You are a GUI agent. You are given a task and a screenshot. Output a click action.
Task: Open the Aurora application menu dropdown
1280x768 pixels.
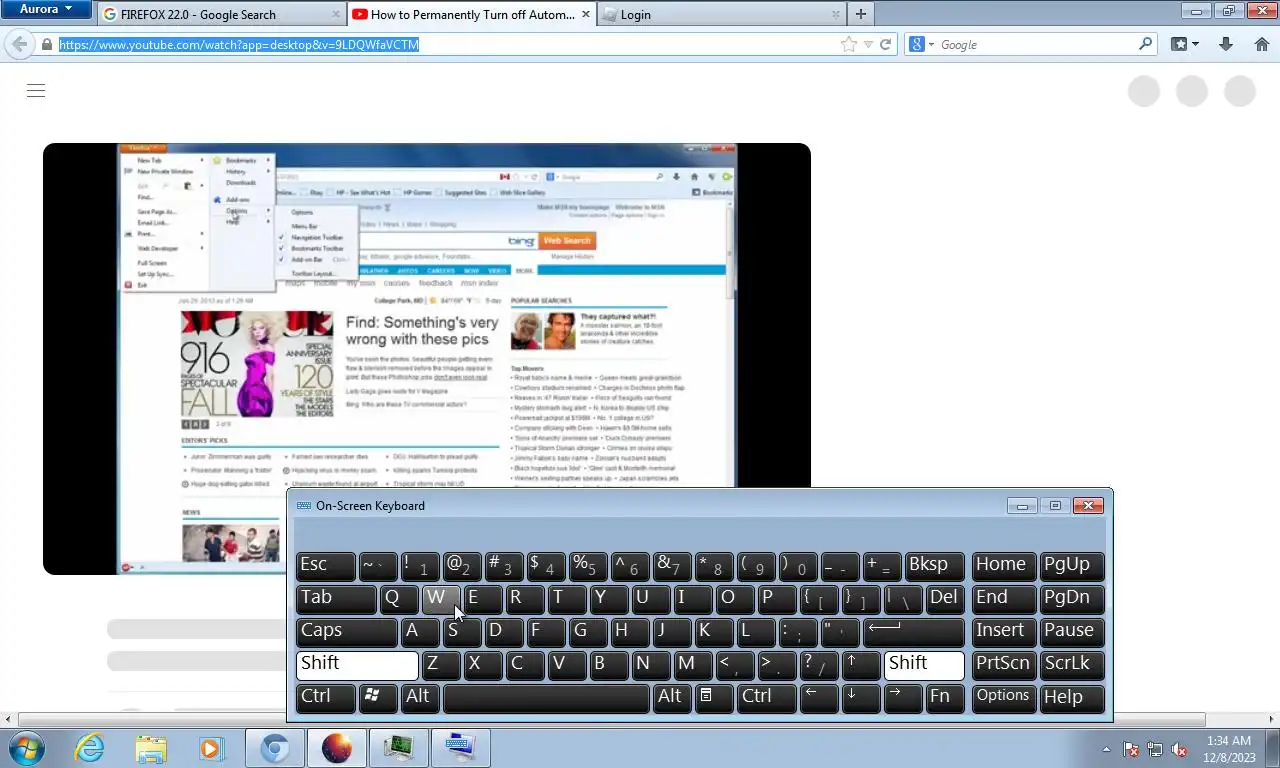[46, 9]
